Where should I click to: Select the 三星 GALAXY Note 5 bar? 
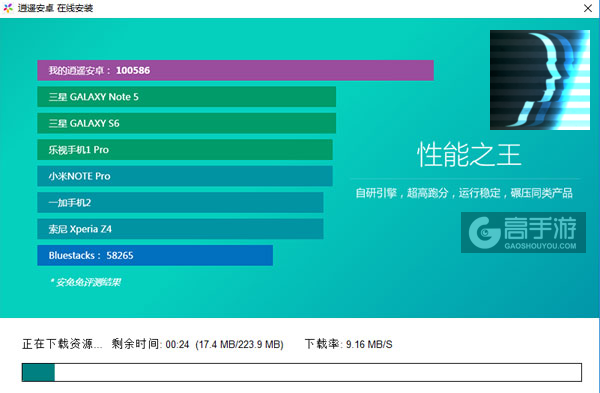[186, 96]
